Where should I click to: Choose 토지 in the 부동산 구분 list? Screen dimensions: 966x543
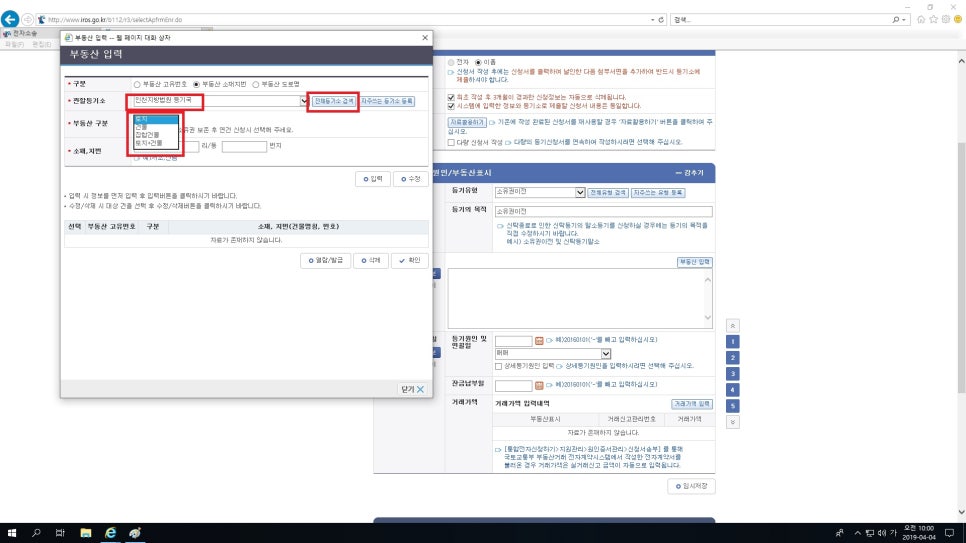(156, 119)
